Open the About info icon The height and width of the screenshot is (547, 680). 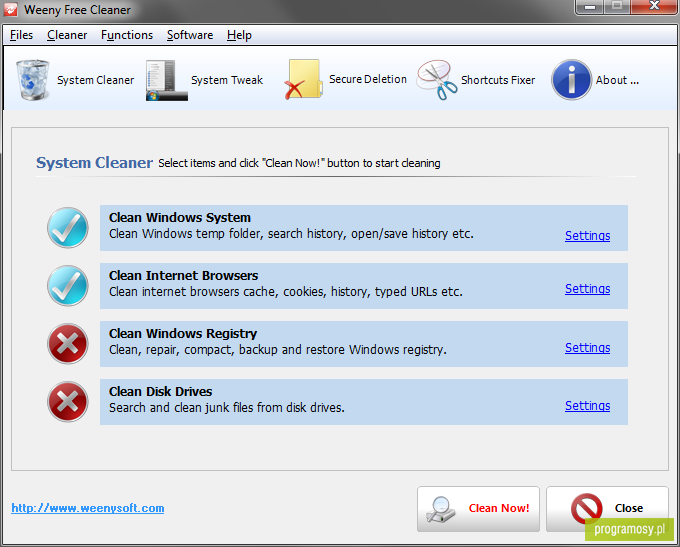(571, 80)
